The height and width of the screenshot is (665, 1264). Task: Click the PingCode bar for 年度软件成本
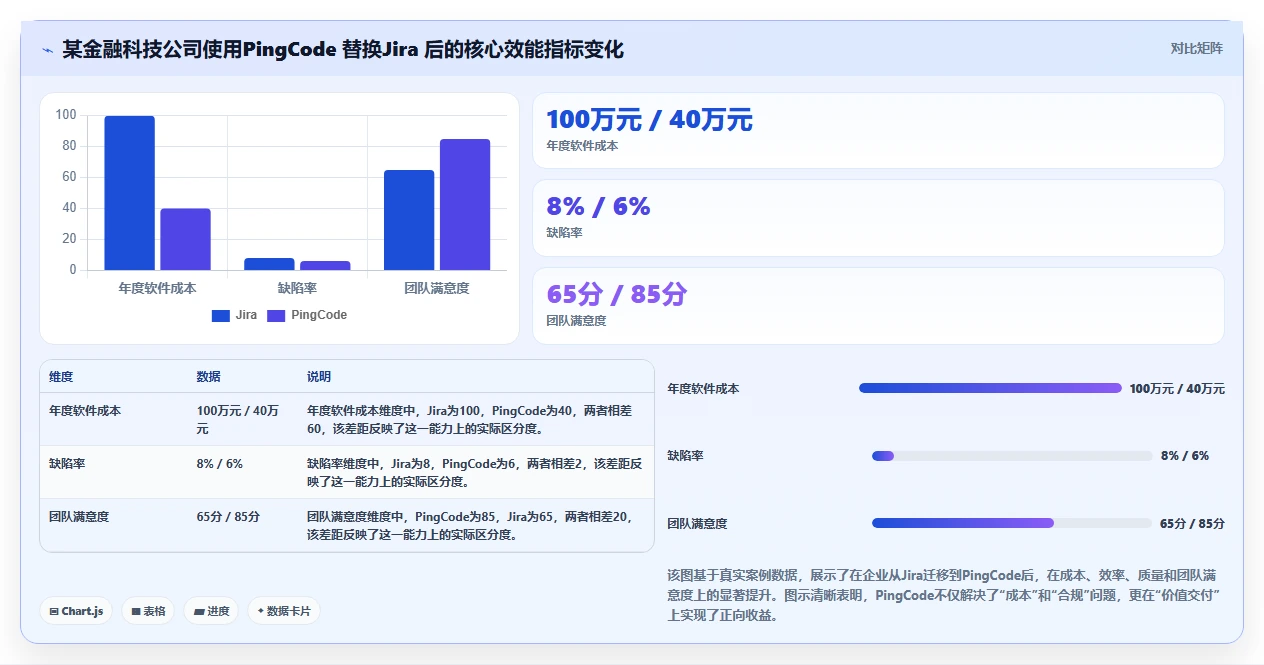pyautogui.click(x=185, y=239)
